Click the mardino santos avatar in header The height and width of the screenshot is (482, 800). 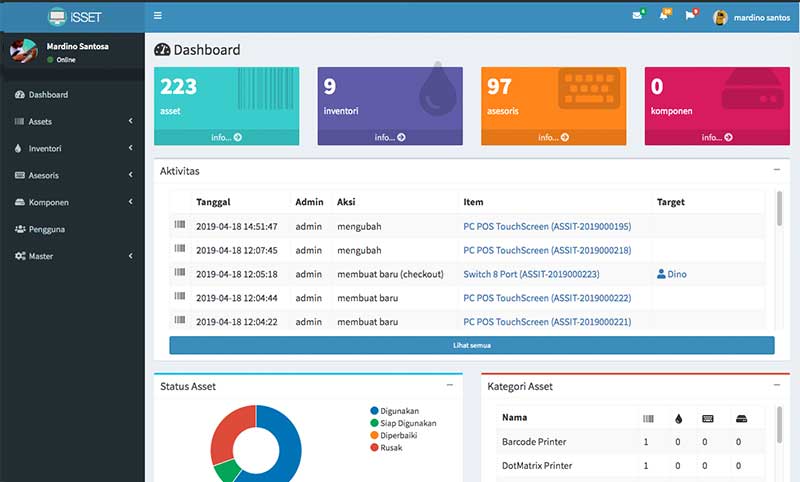720,17
